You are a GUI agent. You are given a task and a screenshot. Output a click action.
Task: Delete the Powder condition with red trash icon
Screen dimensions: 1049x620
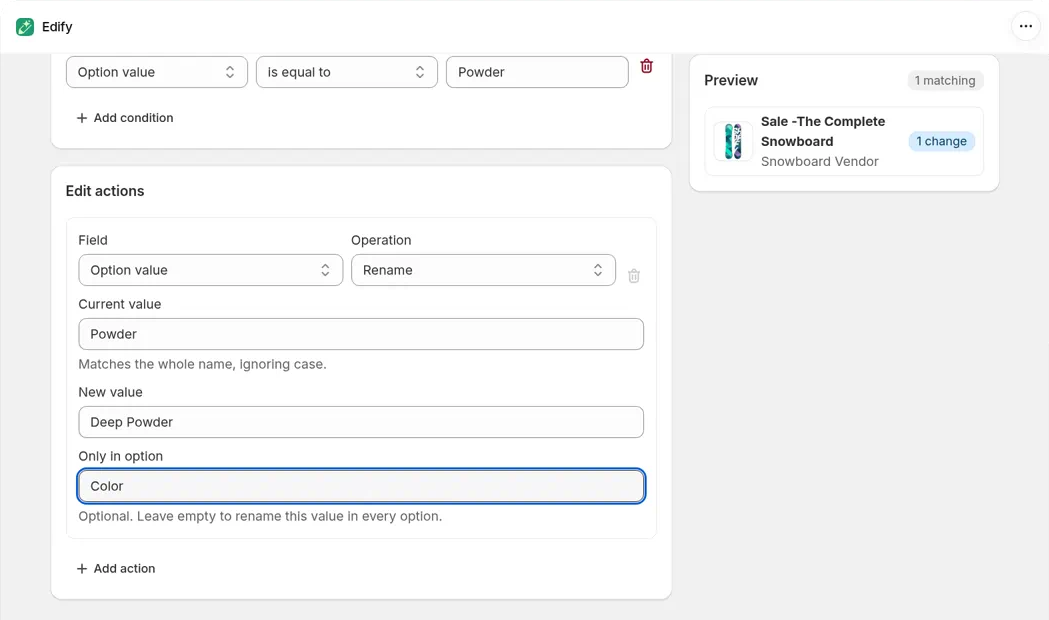(646, 66)
